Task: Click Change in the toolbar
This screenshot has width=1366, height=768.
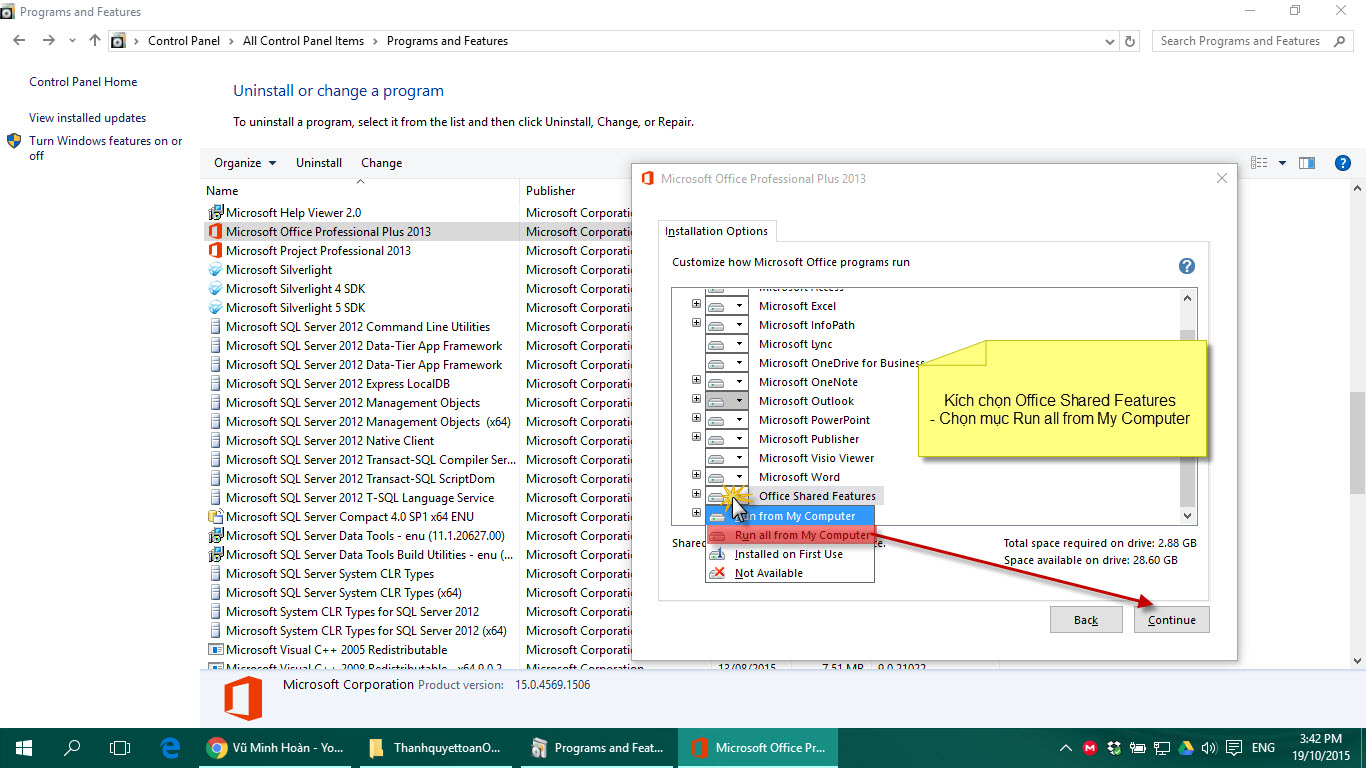Action: coord(382,163)
